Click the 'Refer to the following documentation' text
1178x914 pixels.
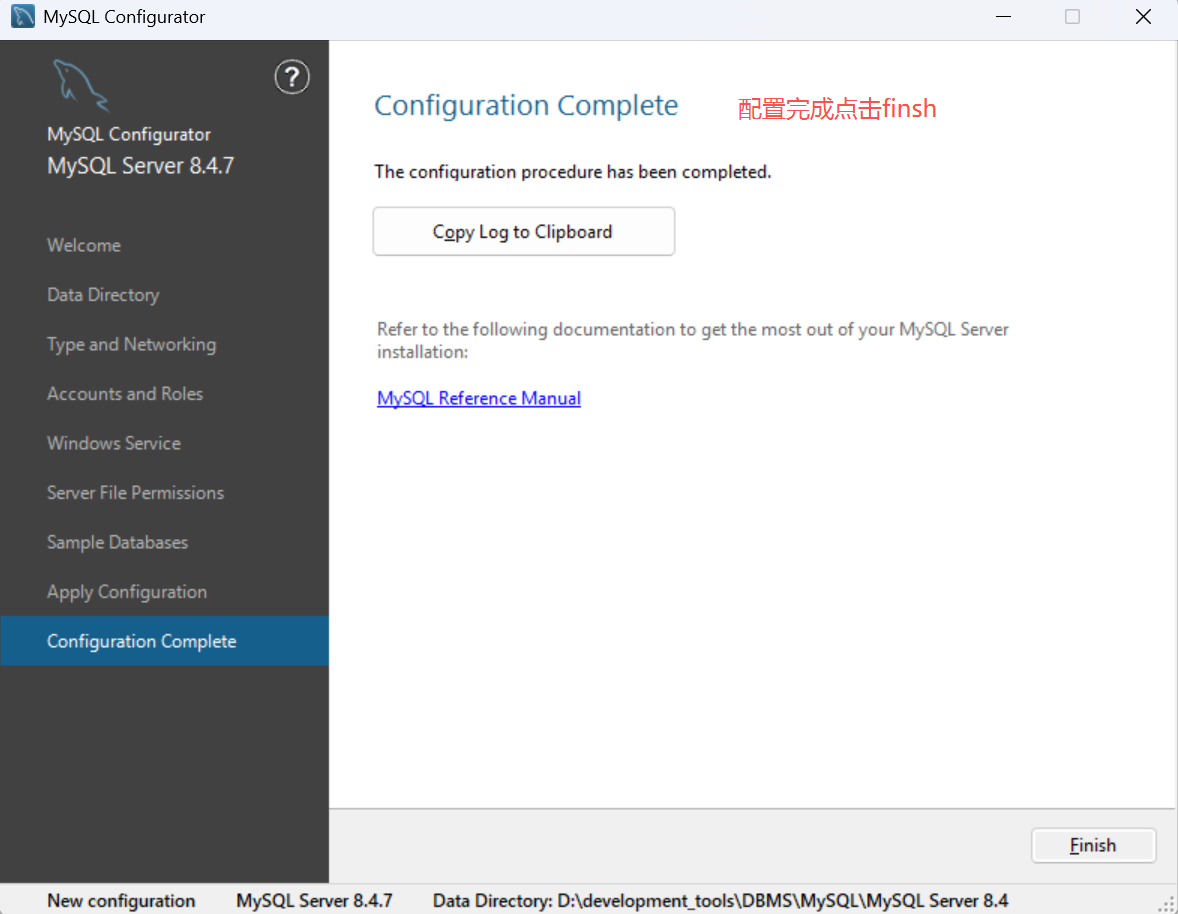(693, 340)
